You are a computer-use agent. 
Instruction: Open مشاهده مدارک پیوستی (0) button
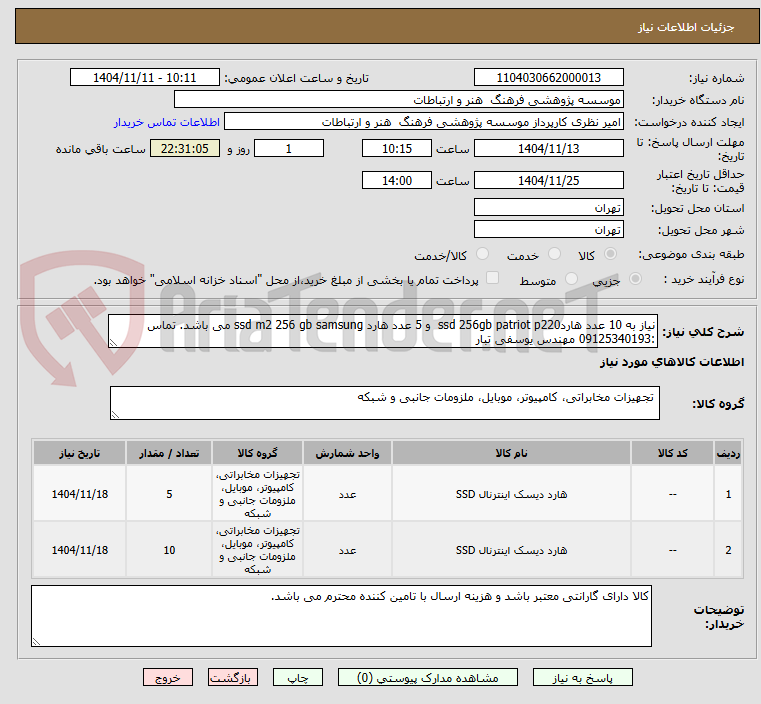click(x=428, y=677)
